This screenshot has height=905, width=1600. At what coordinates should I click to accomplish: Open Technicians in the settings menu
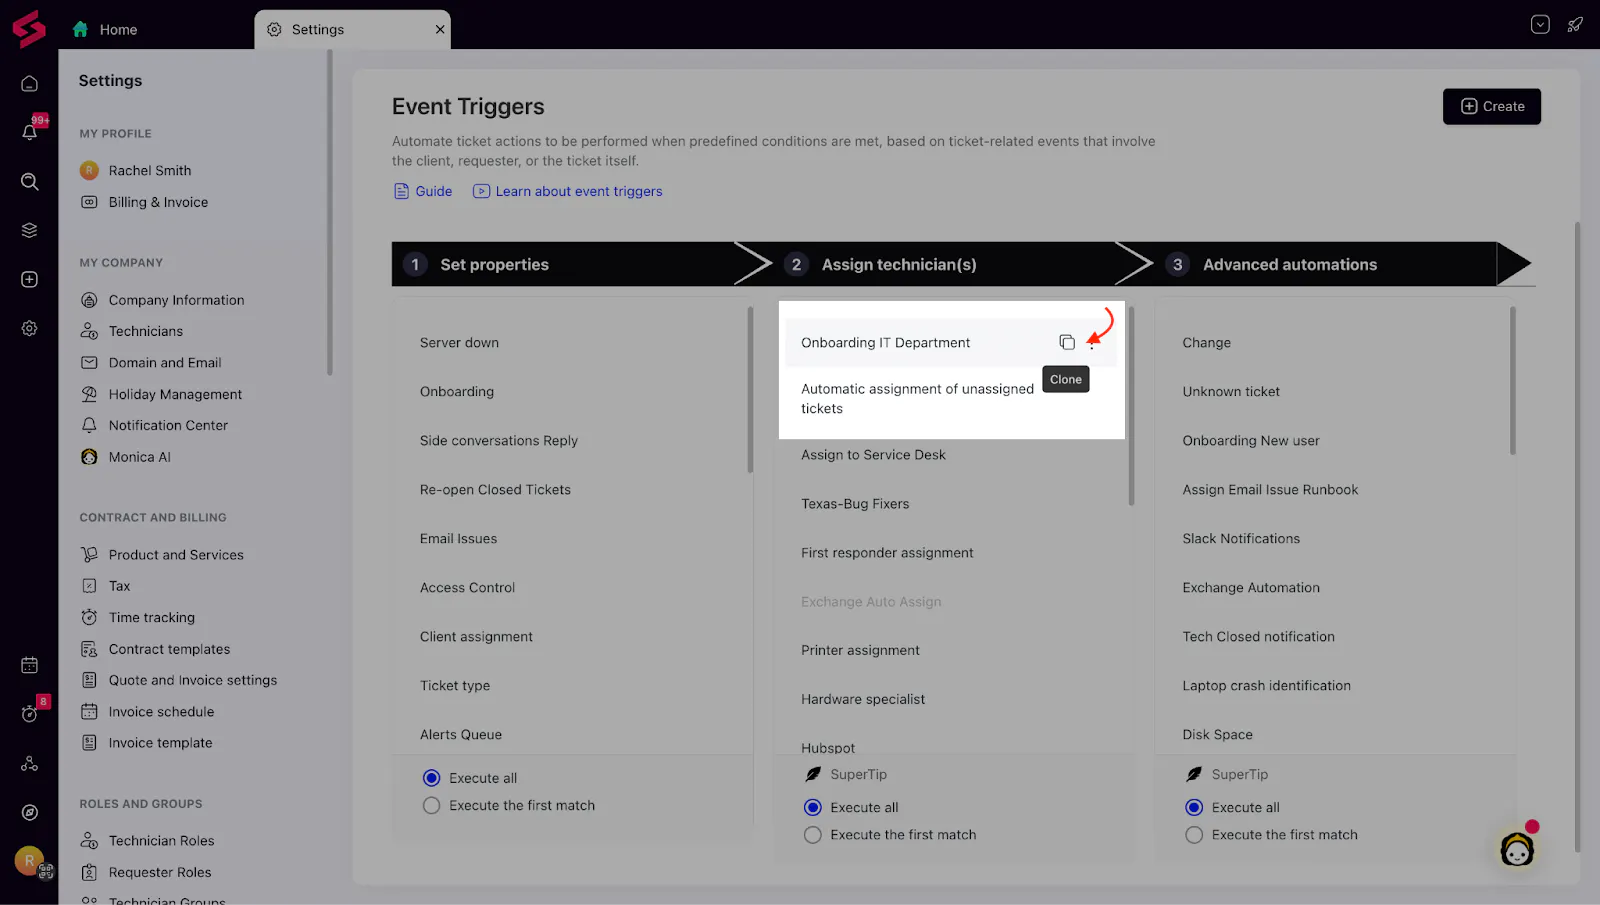146,331
